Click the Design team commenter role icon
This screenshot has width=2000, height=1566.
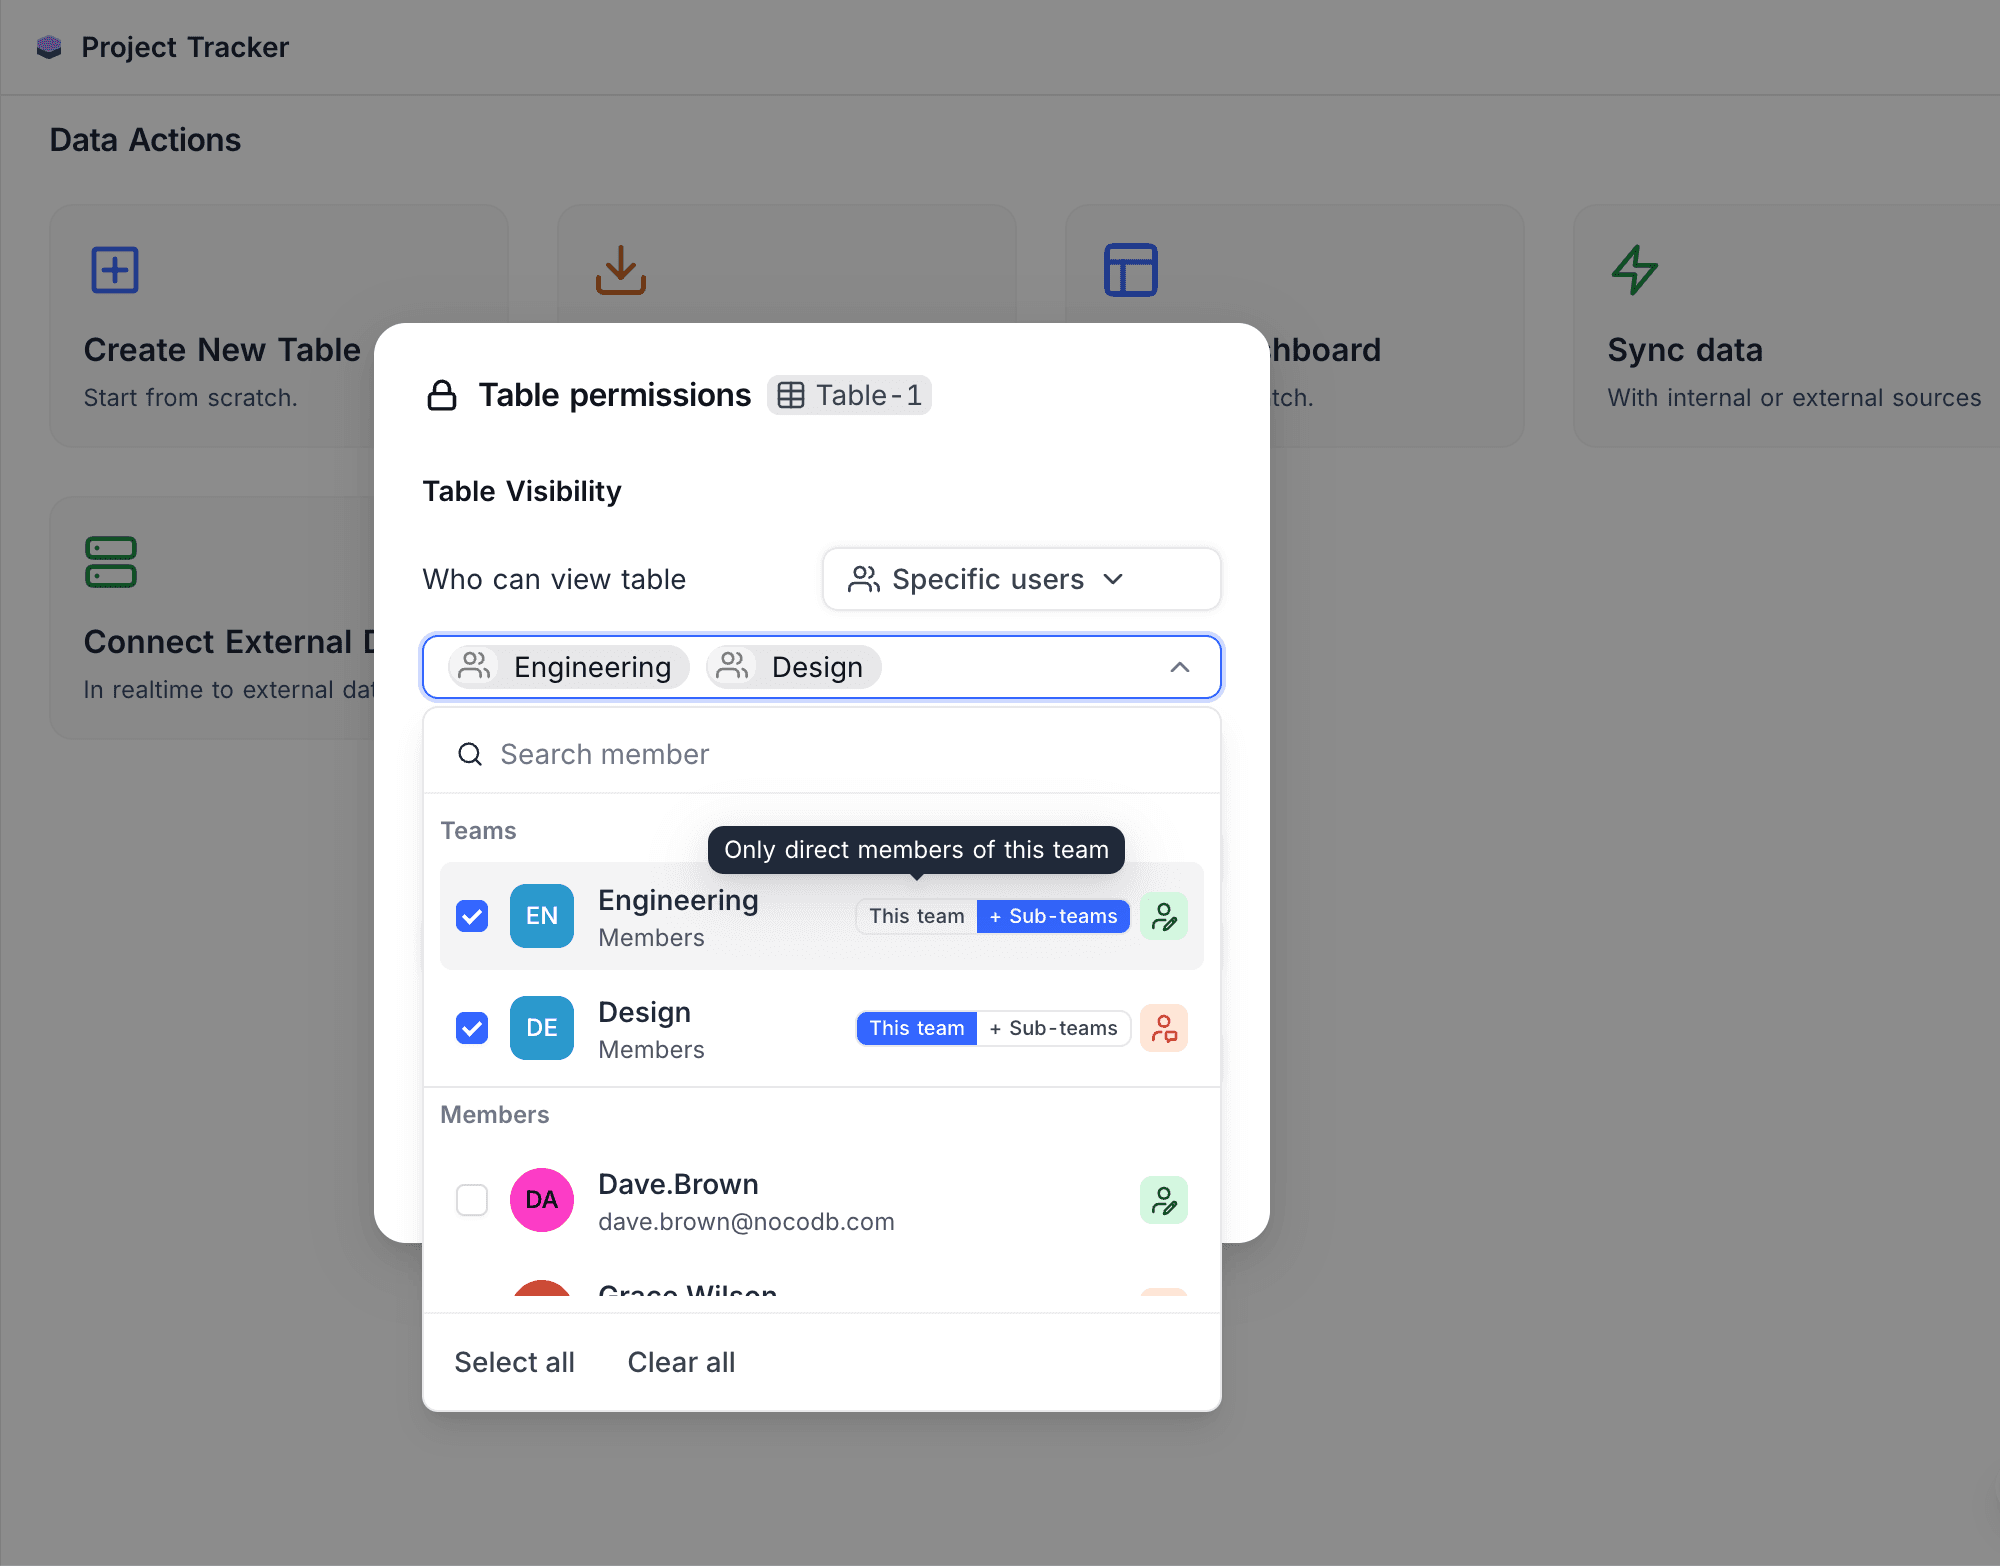[1163, 1028]
